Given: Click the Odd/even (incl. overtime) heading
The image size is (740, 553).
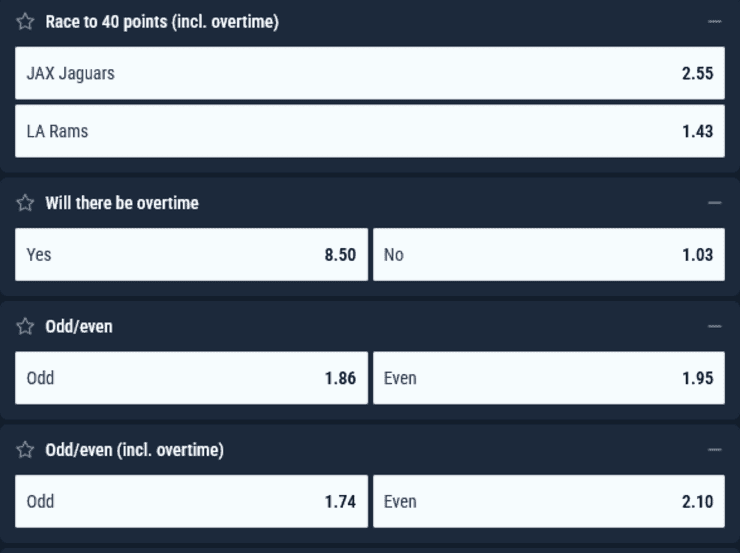Looking at the screenshot, I should (134, 450).
